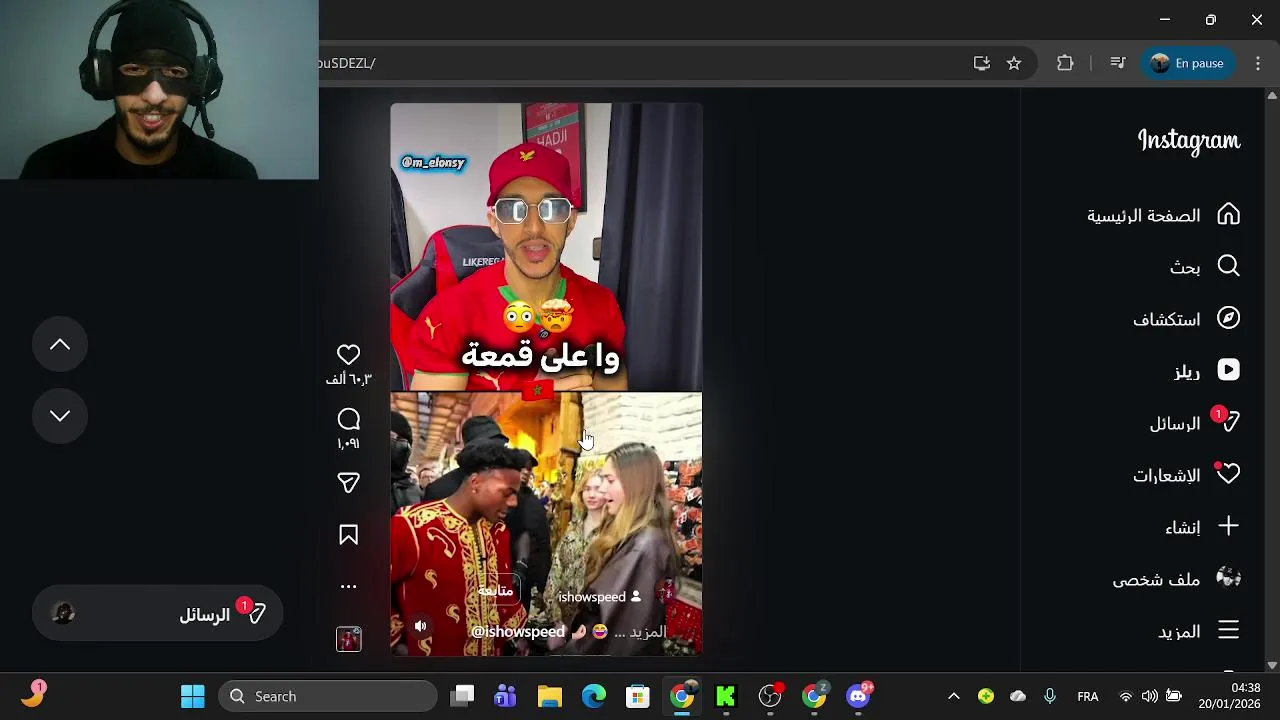
Task: Open the Wi-Fi network tray icon
Action: [x=1126, y=696]
